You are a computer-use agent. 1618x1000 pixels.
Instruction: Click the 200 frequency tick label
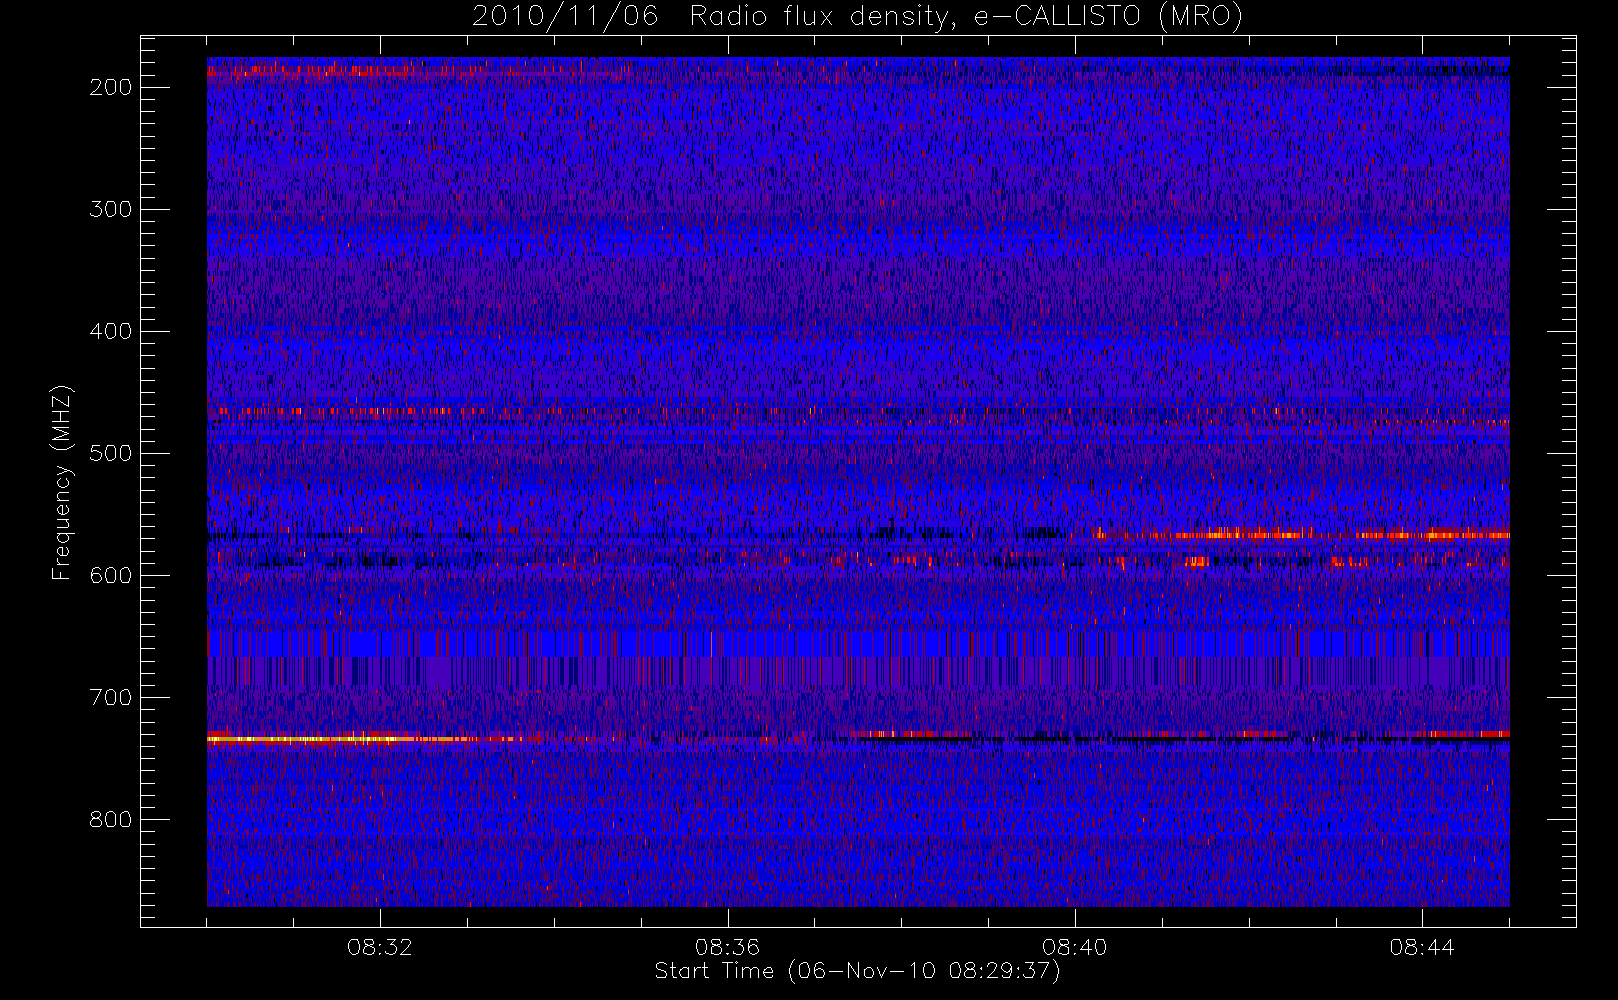click(x=111, y=87)
